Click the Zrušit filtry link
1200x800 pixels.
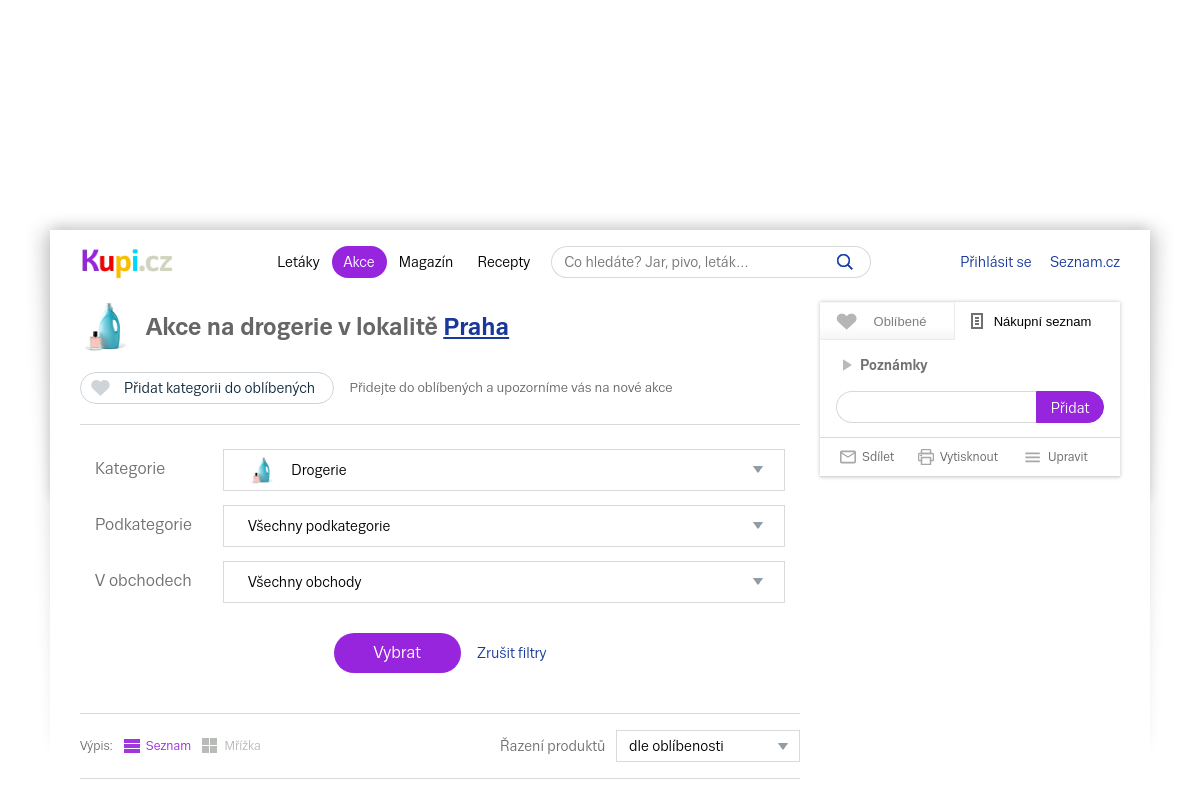point(511,653)
